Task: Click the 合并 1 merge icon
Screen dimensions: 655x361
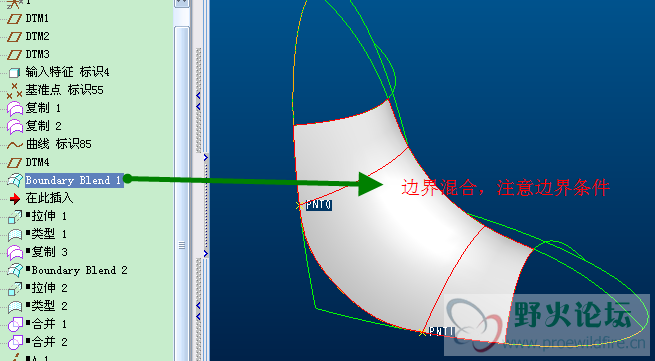Action: tap(15, 324)
